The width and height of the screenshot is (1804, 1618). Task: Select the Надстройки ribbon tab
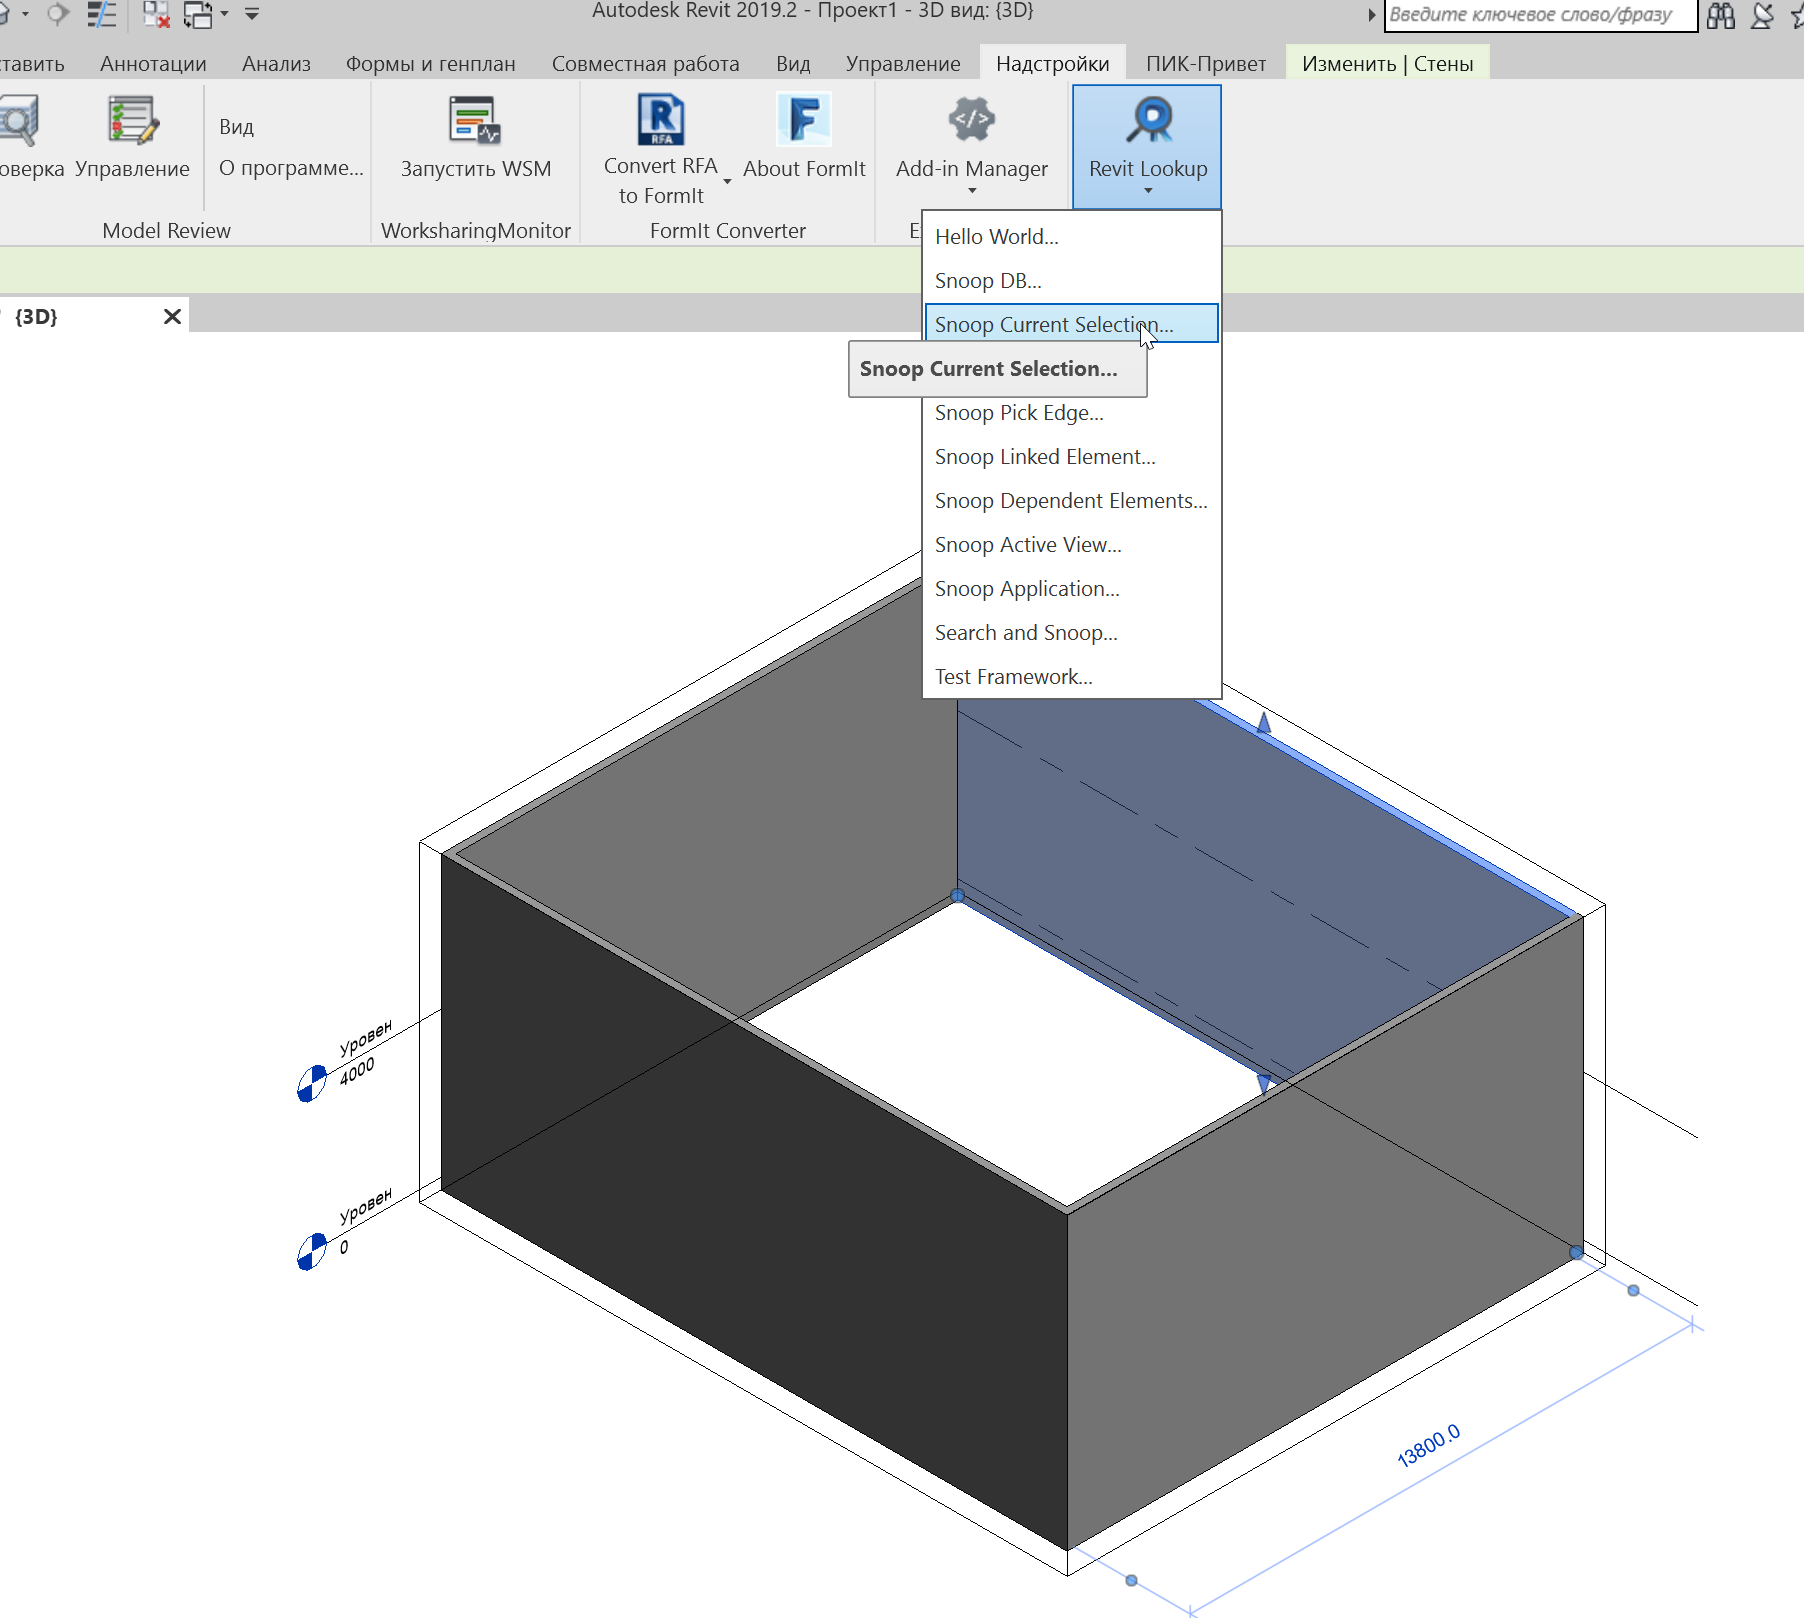coord(1053,64)
